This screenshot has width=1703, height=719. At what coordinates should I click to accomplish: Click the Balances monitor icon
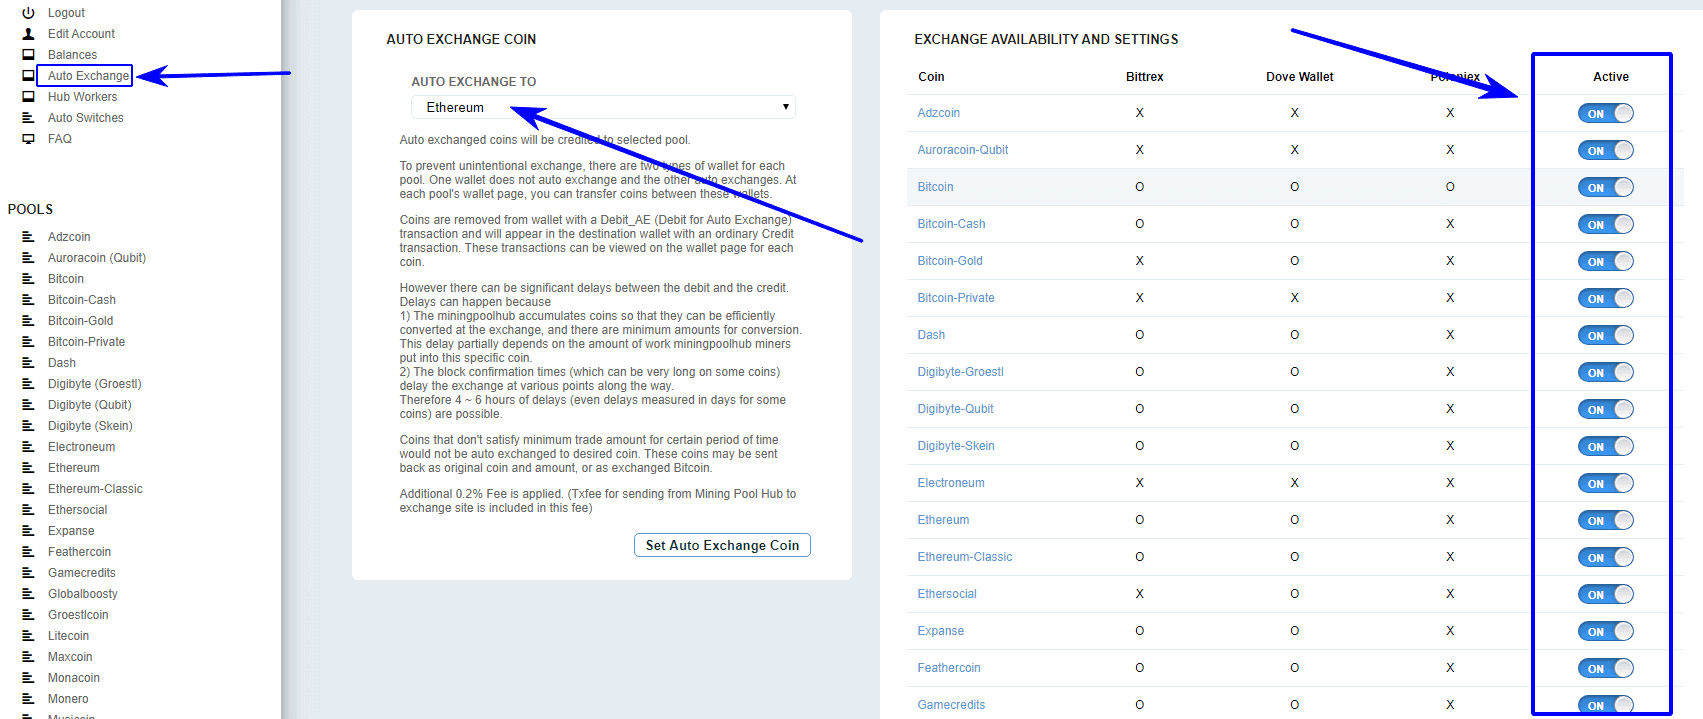(x=28, y=55)
